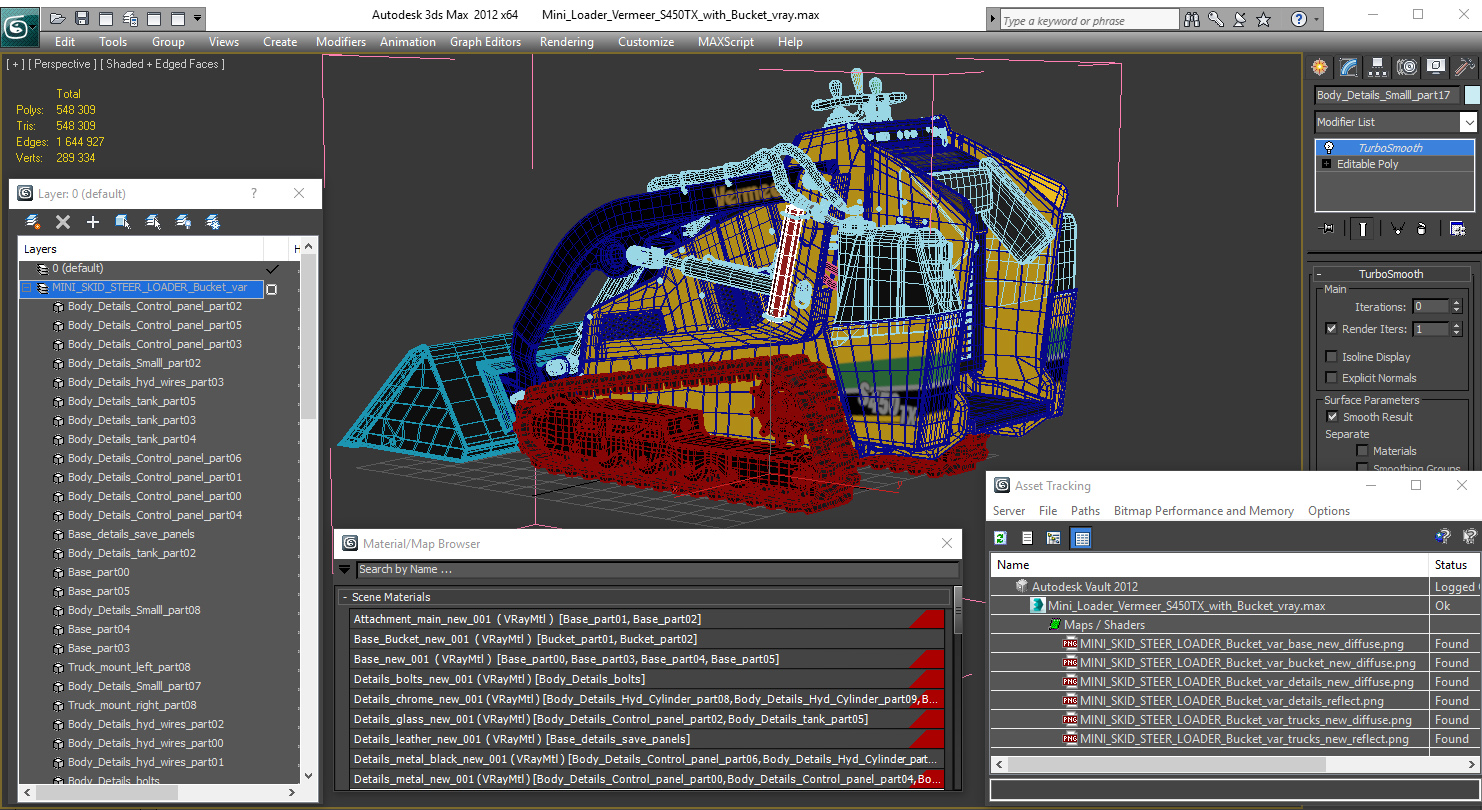The width and height of the screenshot is (1482, 810).
Task: Click the Layers column header
Action: [141, 249]
